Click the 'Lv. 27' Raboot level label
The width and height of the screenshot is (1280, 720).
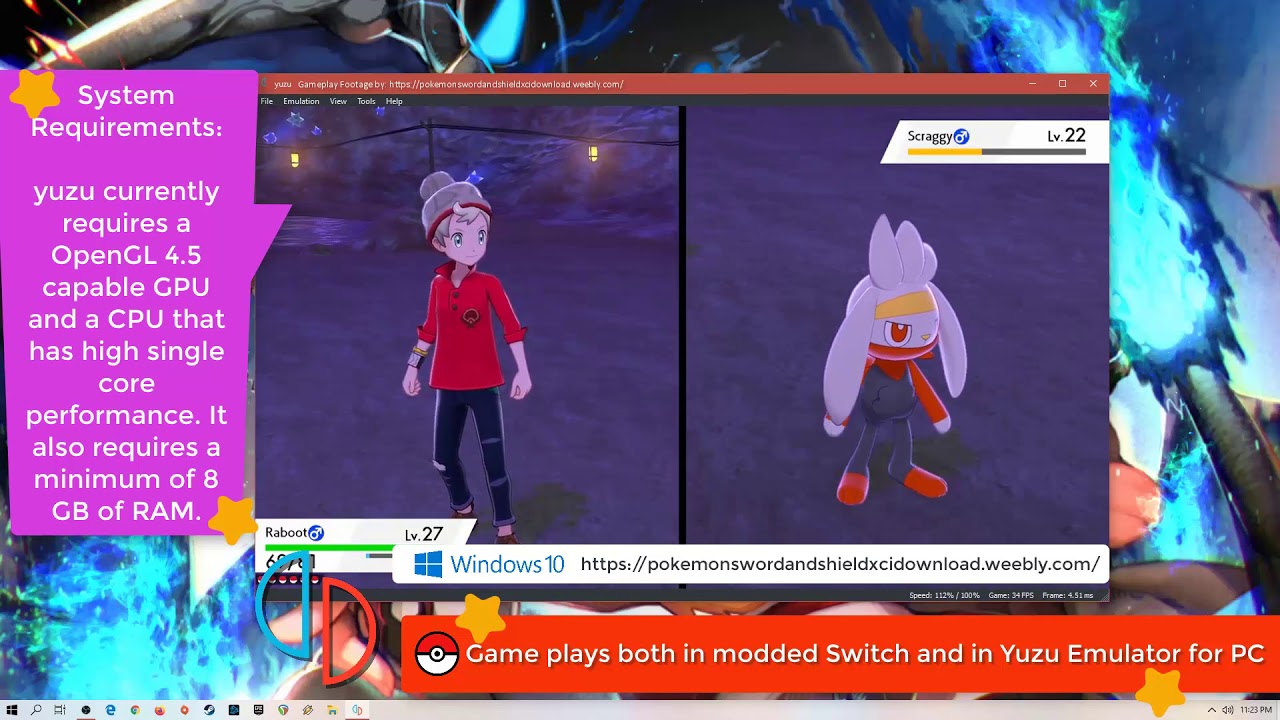pyautogui.click(x=423, y=535)
